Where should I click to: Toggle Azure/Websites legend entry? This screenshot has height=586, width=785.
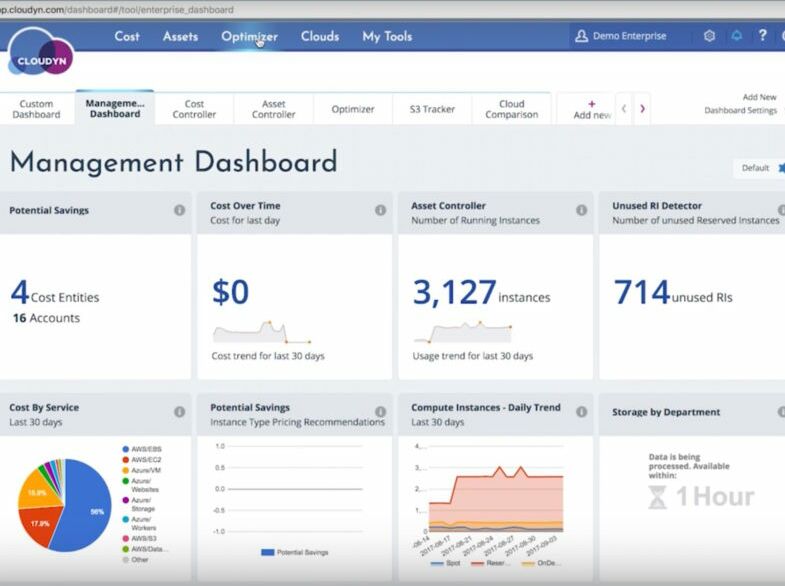141,485
